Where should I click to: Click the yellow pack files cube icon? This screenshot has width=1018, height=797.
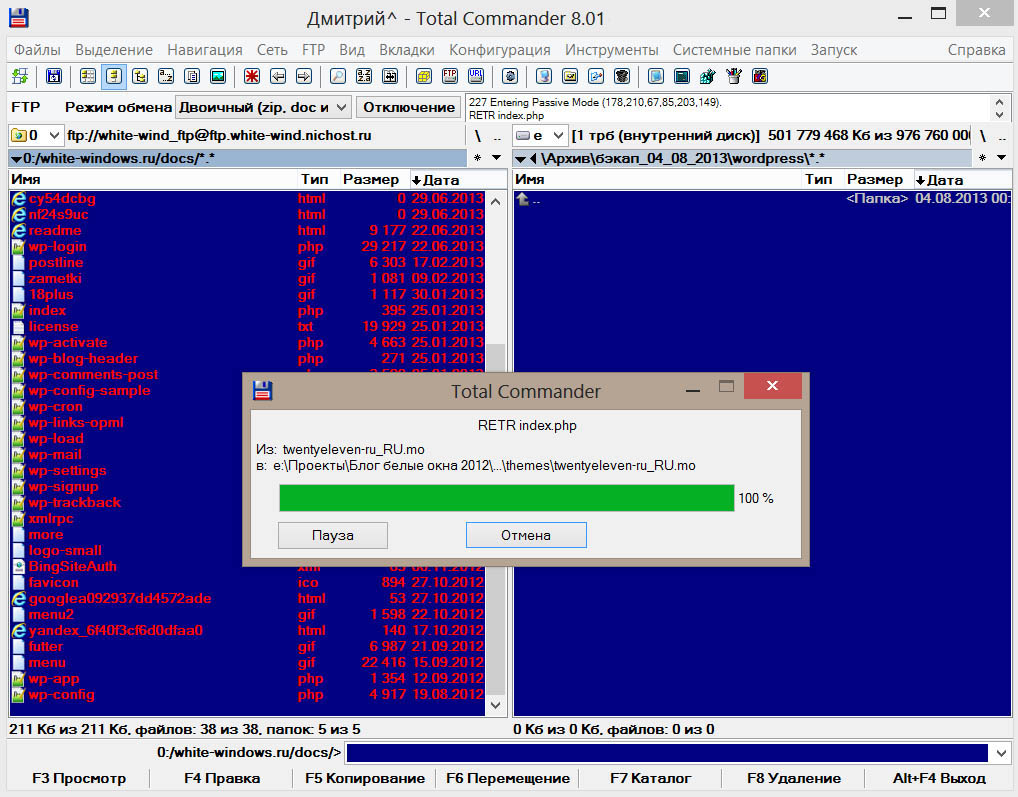424,77
